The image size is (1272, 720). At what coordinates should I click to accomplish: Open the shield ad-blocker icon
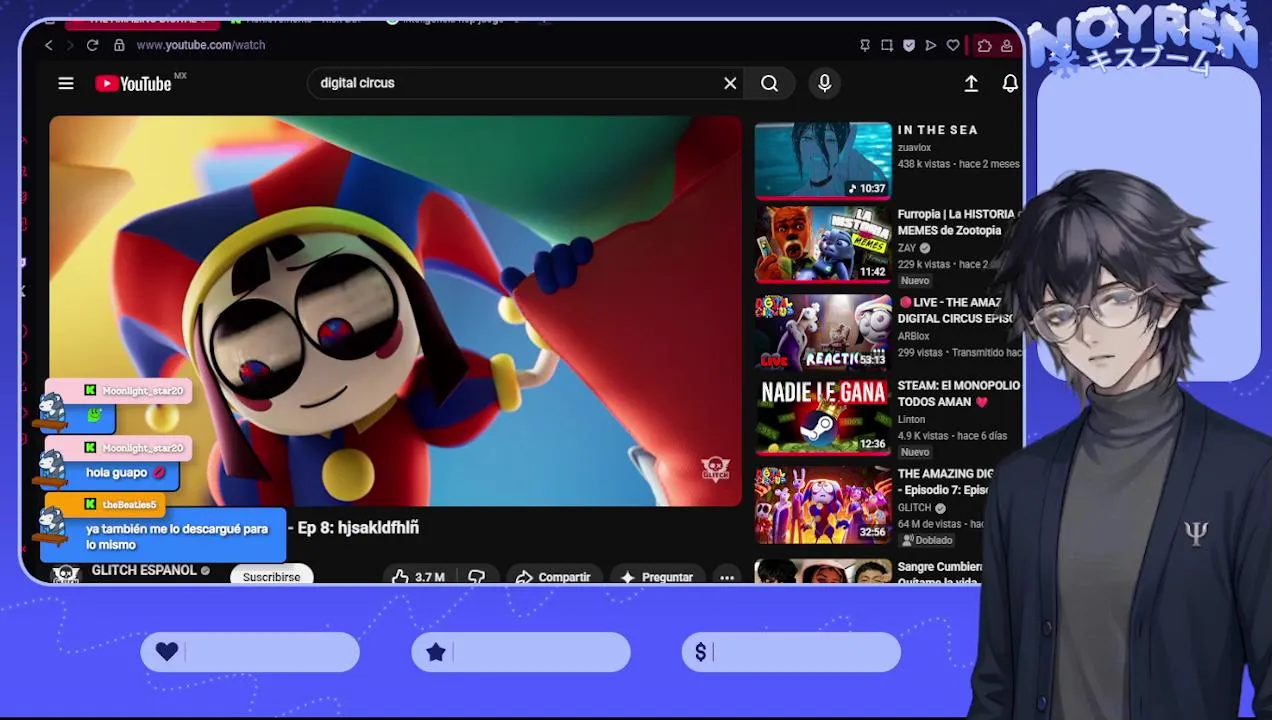click(x=909, y=45)
